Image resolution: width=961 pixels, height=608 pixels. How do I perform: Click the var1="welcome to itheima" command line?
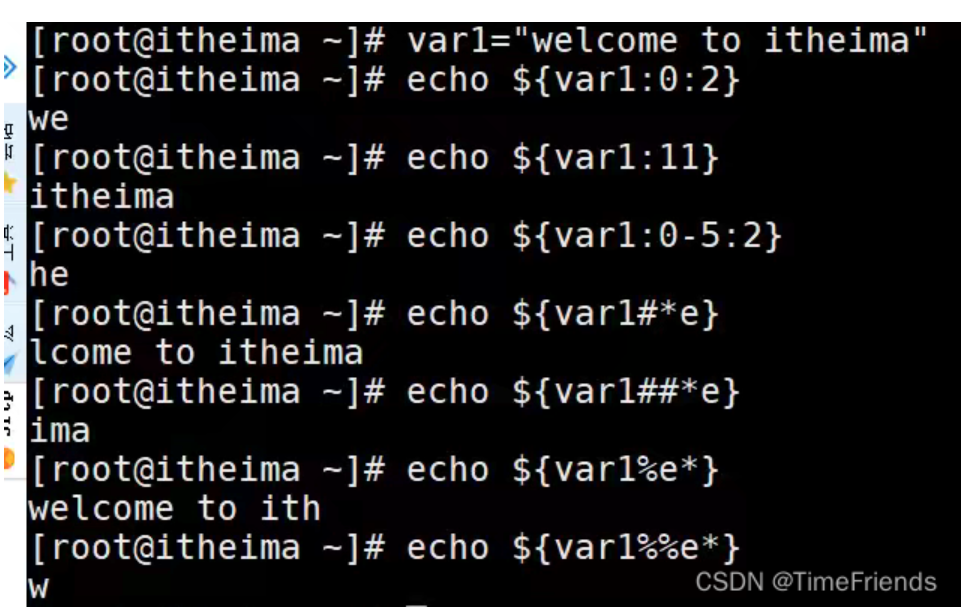click(x=479, y=41)
